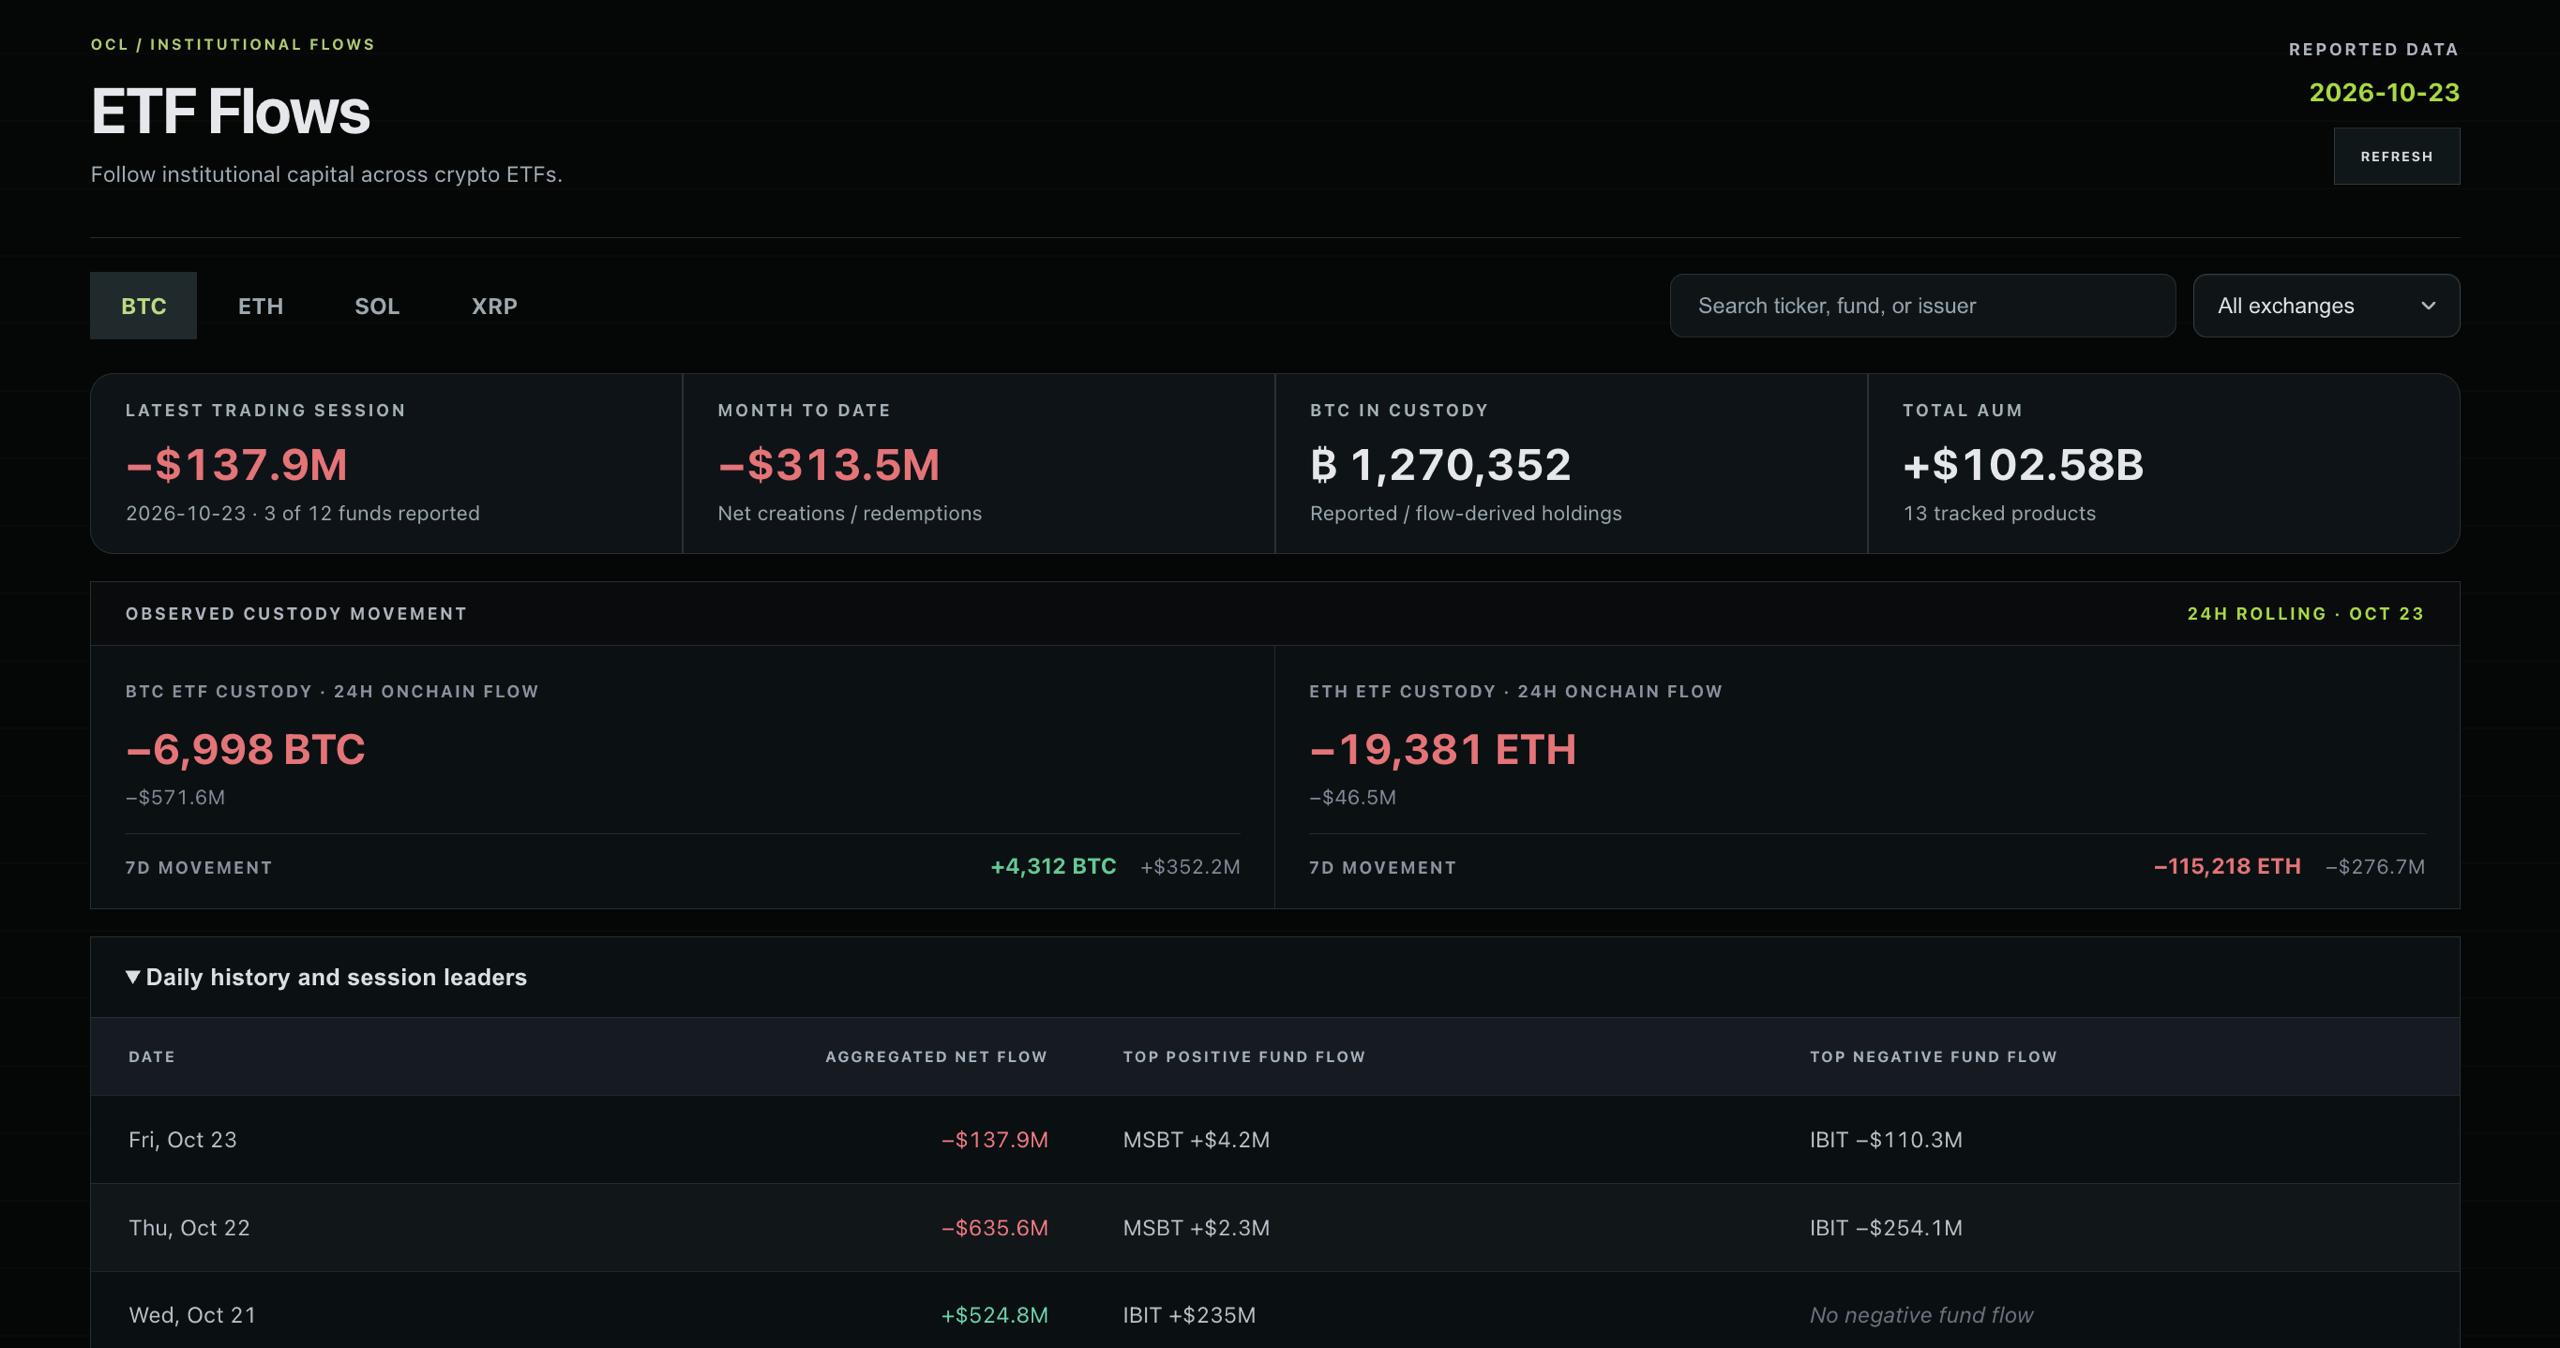The height and width of the screenshot is (1348, 2560).
Task: Click the −$276.7M 7D movement dollar value
Action: (x=2375, y=867)
